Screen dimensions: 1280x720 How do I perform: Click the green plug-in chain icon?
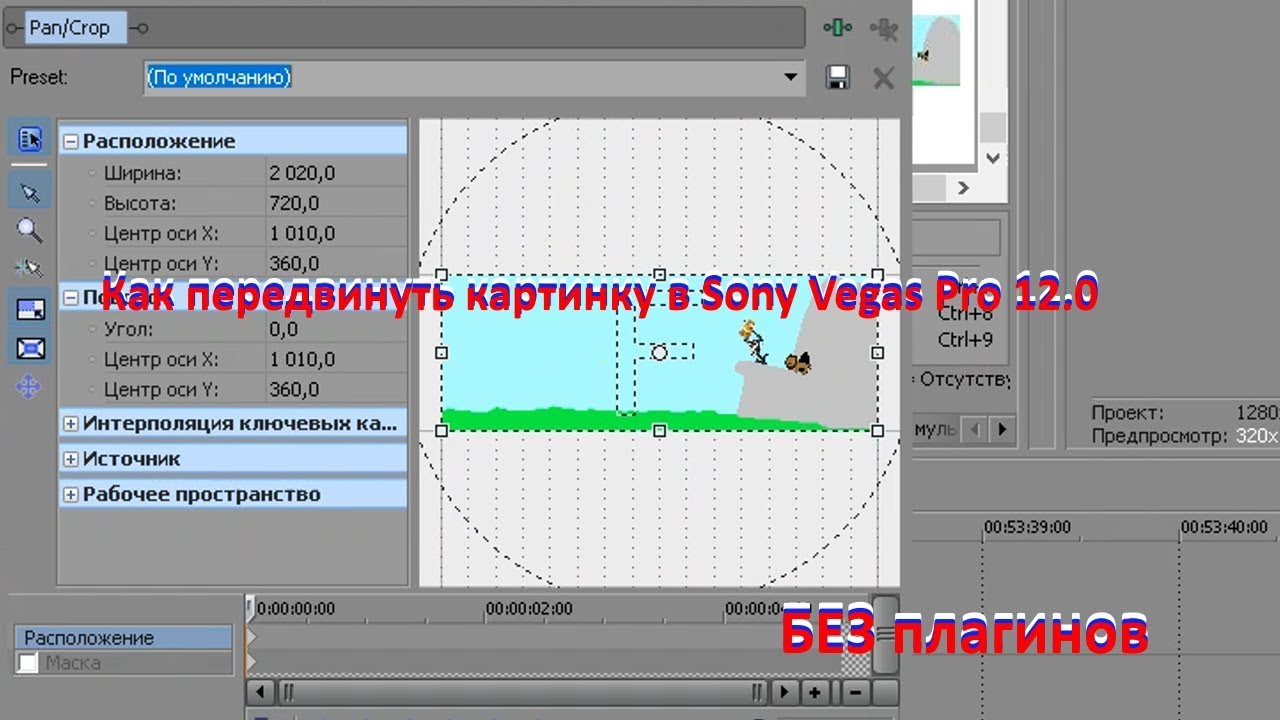click(838, 28)
